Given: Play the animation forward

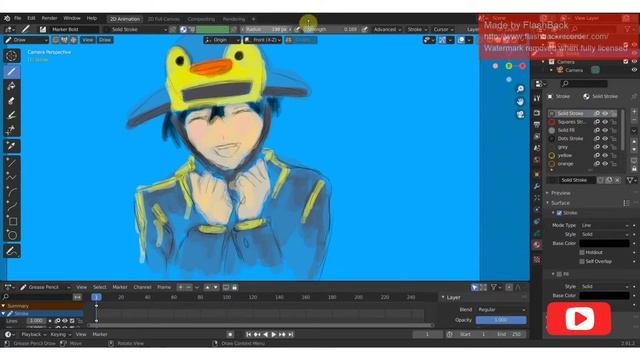Looking at the screenshot, I should 274,334.
